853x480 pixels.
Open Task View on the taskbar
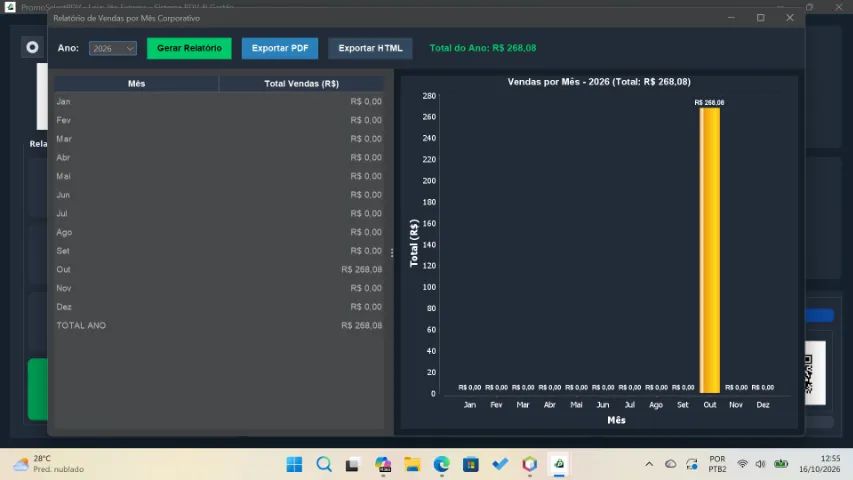[x=353, y=464]
